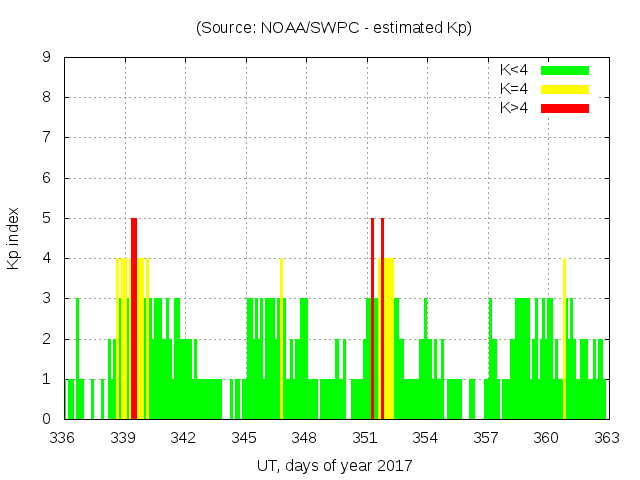Click the yellow K=4 legend swatch
Viewport: 640px width, 480px height.
pos(565,89)
